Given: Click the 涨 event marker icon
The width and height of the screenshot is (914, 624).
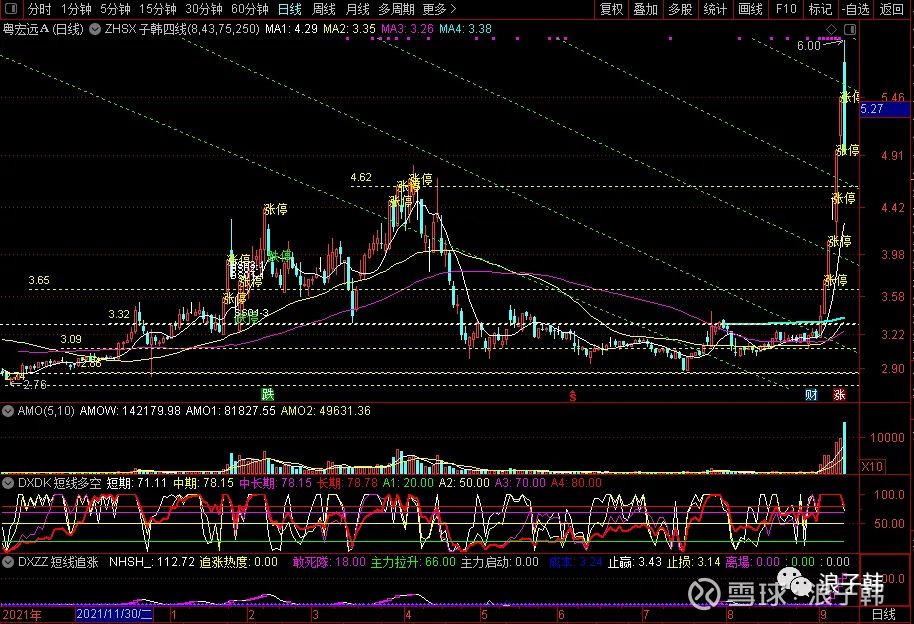Looking at the screenshot, I should [838, 395].
